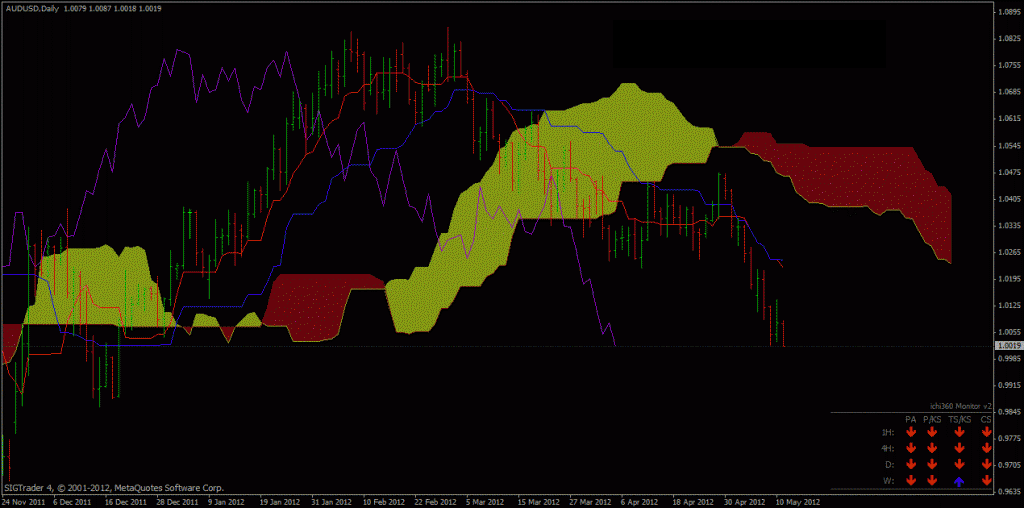
Task: Click the current price tag 1.0019
Action: pyautogui.click(x=1008, y=346)
